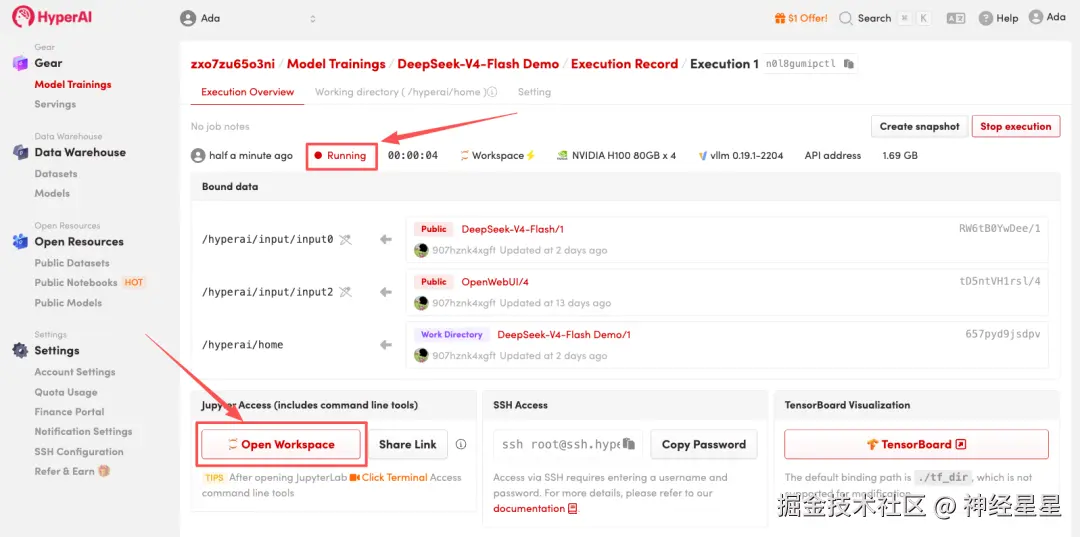Screen dimensions: 1080x537
Task: Click the Data Warehouse cube icon
Action: click(20, 152)
